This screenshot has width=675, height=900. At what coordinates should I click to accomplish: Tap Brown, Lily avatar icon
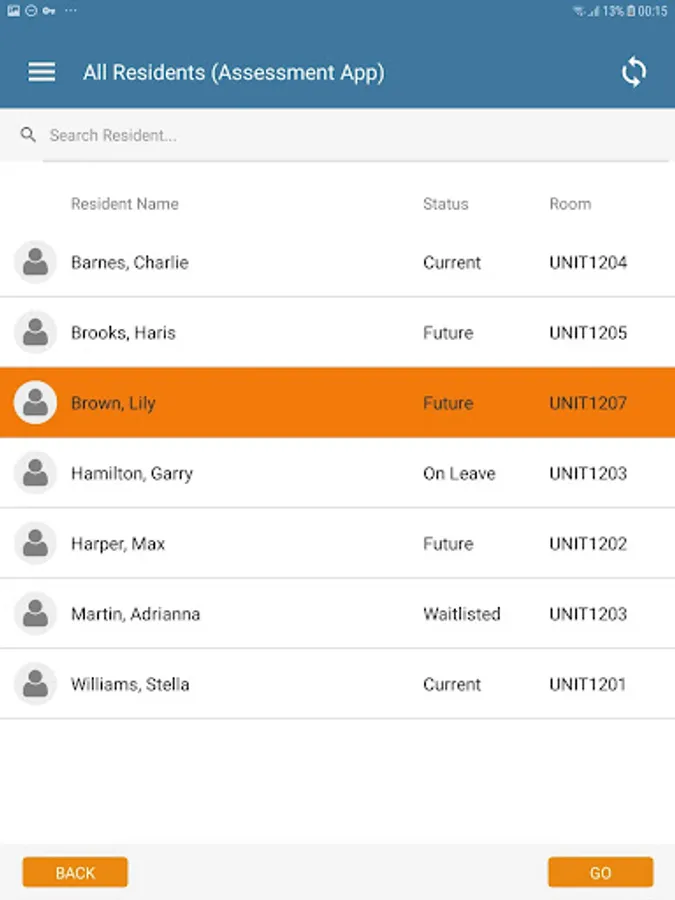pyautogui.click(x=35, y=402)
